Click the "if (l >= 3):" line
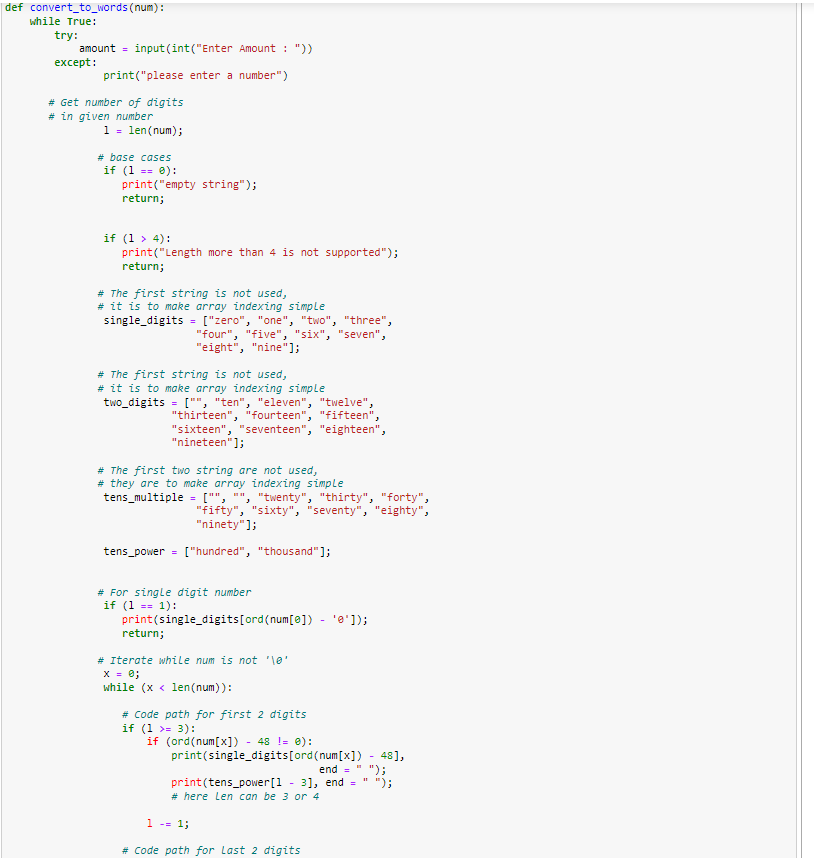 (159, 728)
